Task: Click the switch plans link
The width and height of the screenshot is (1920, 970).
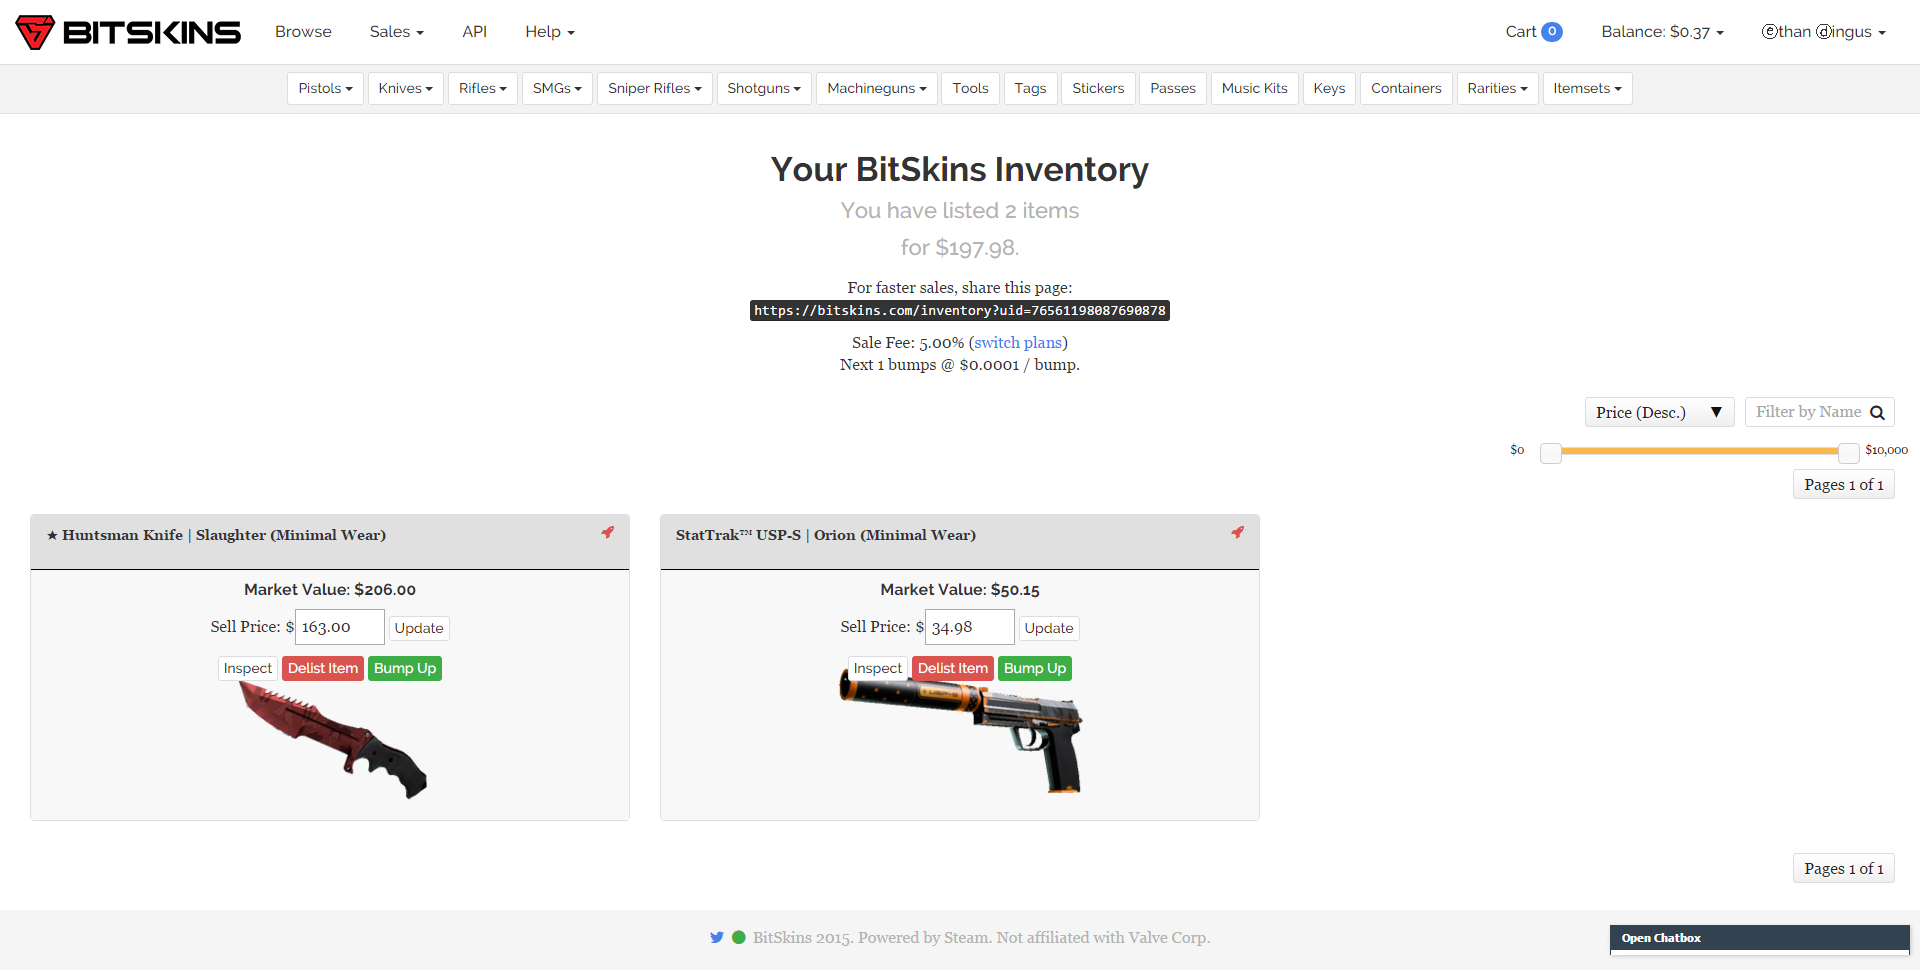Action: tap(1018, 343)
